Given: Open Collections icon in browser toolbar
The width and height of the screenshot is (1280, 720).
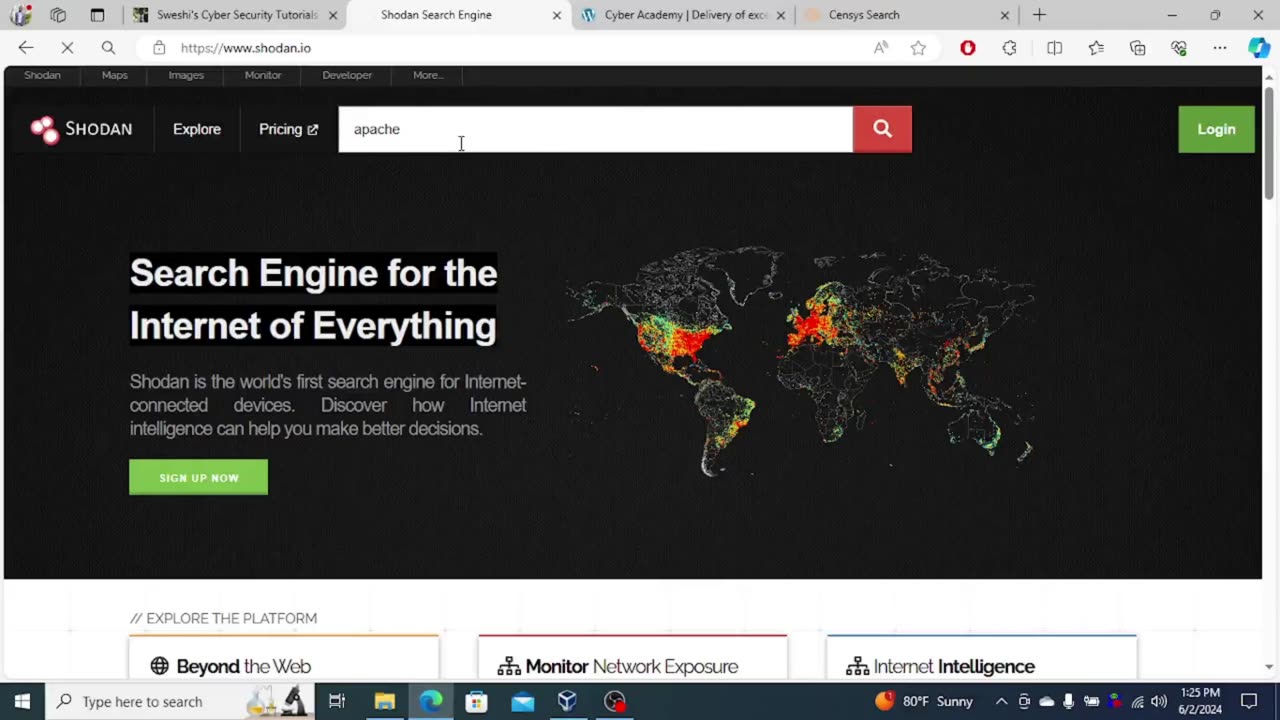Looking at the screenshot, I should click(x=1138, y=48).
